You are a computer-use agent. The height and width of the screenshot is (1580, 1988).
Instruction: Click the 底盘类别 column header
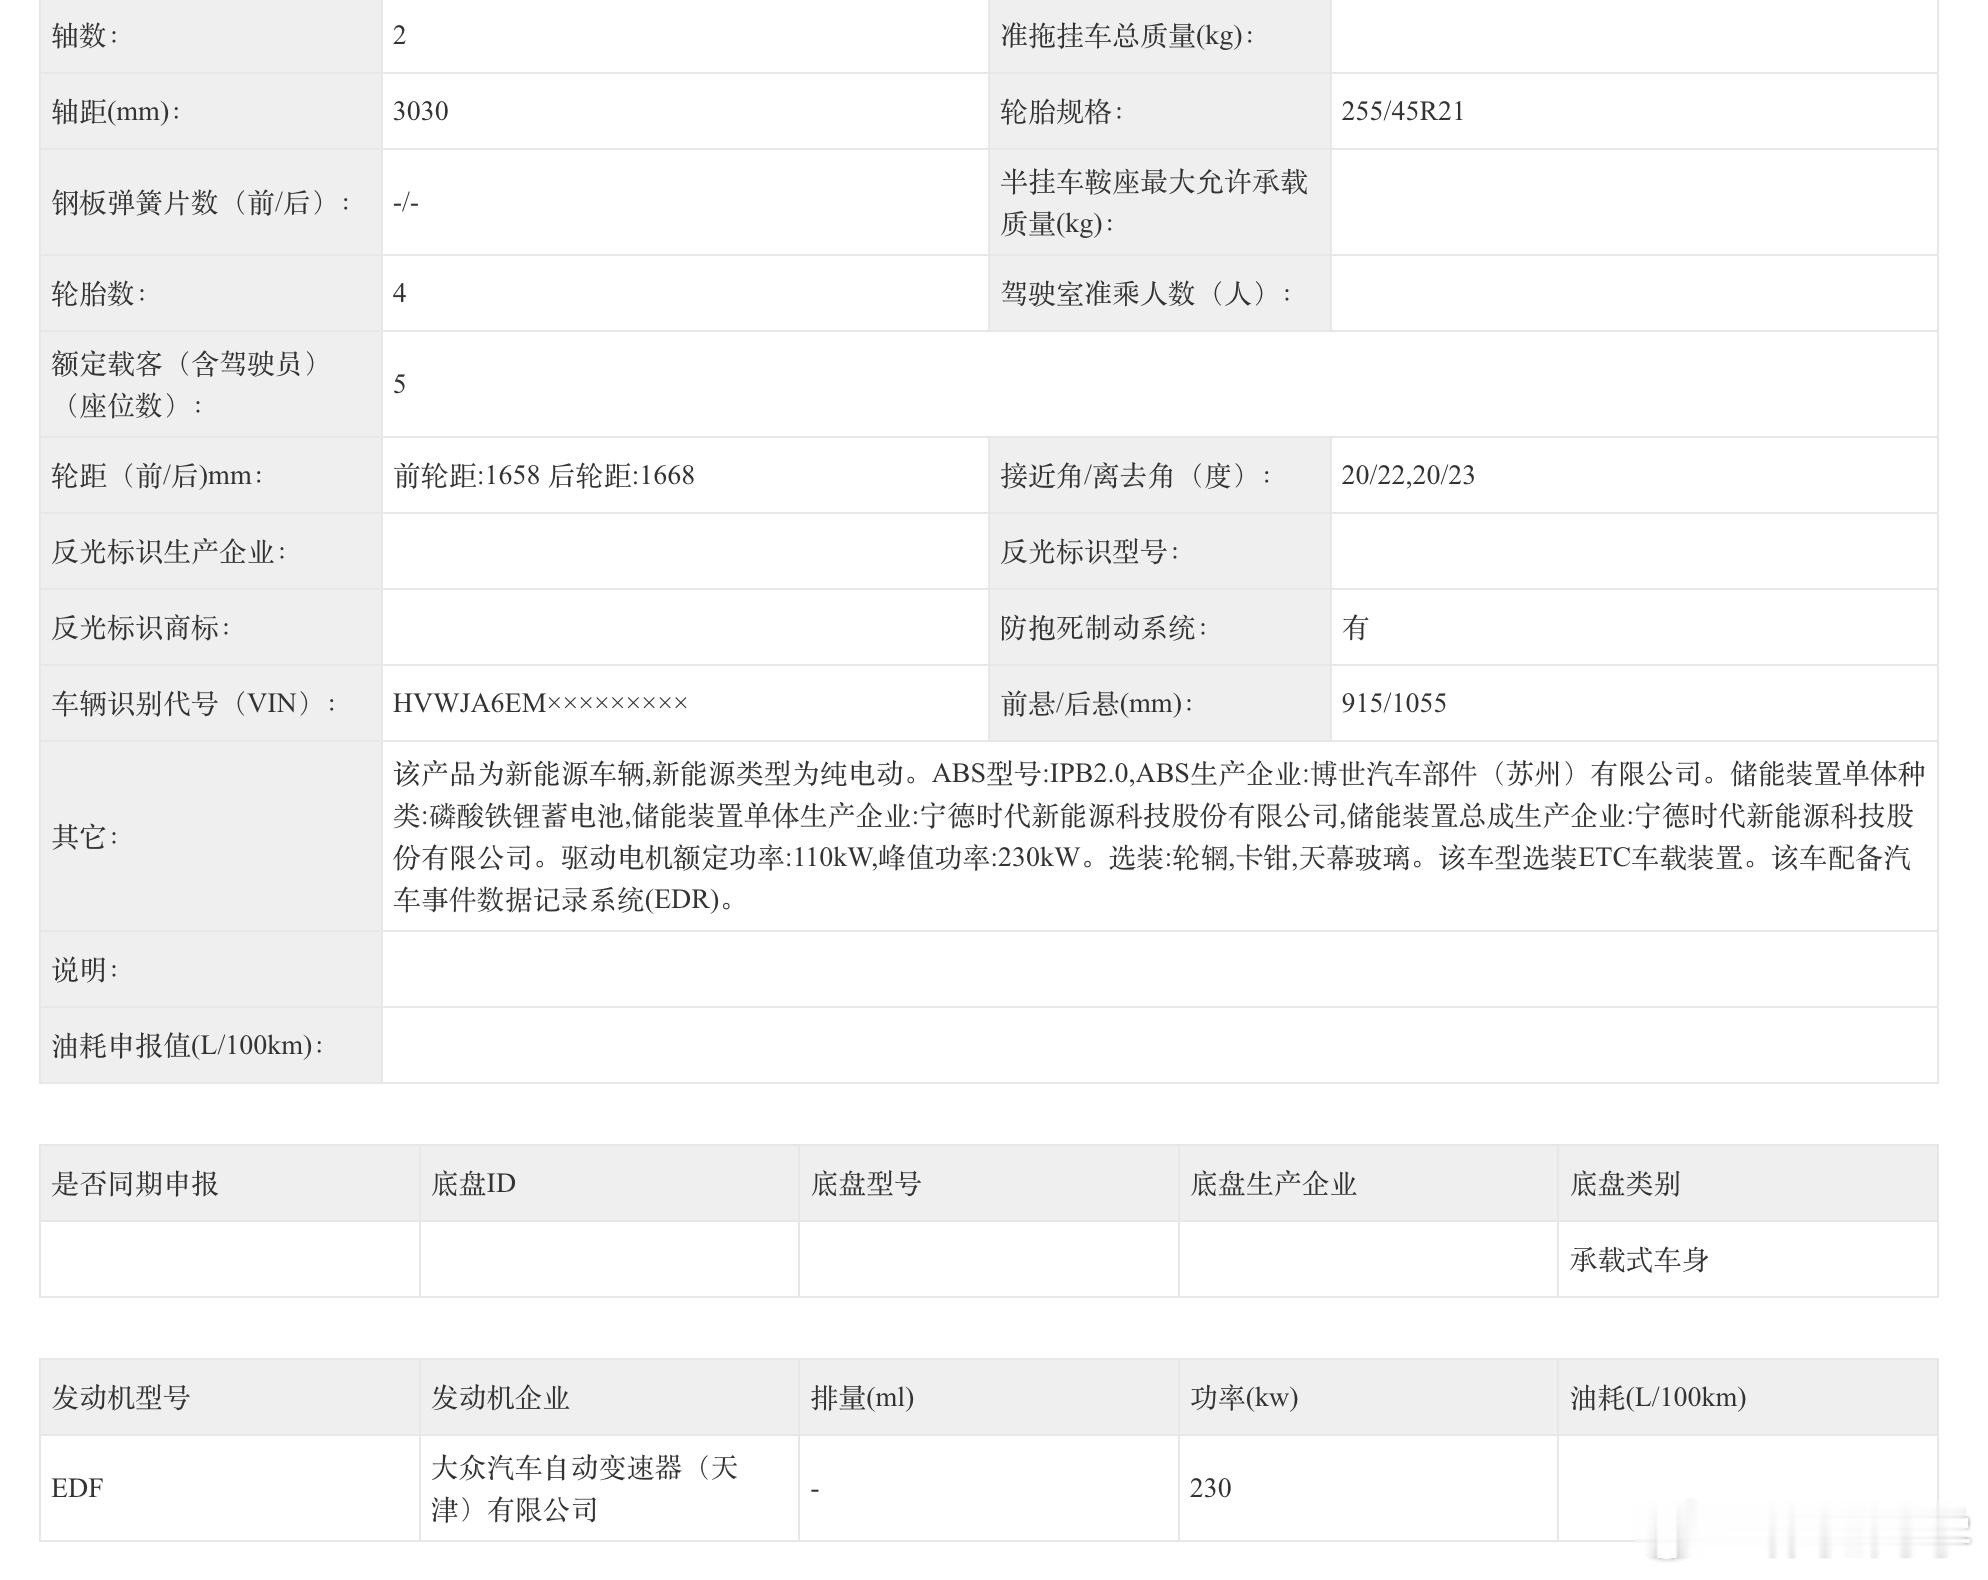tap(1624, 1184)
